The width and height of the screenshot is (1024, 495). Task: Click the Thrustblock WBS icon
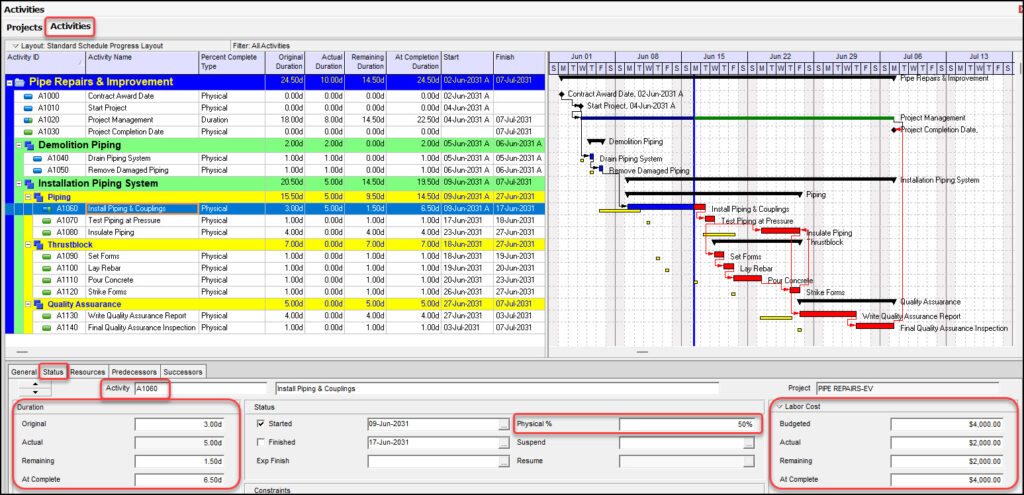coord(39,244)
